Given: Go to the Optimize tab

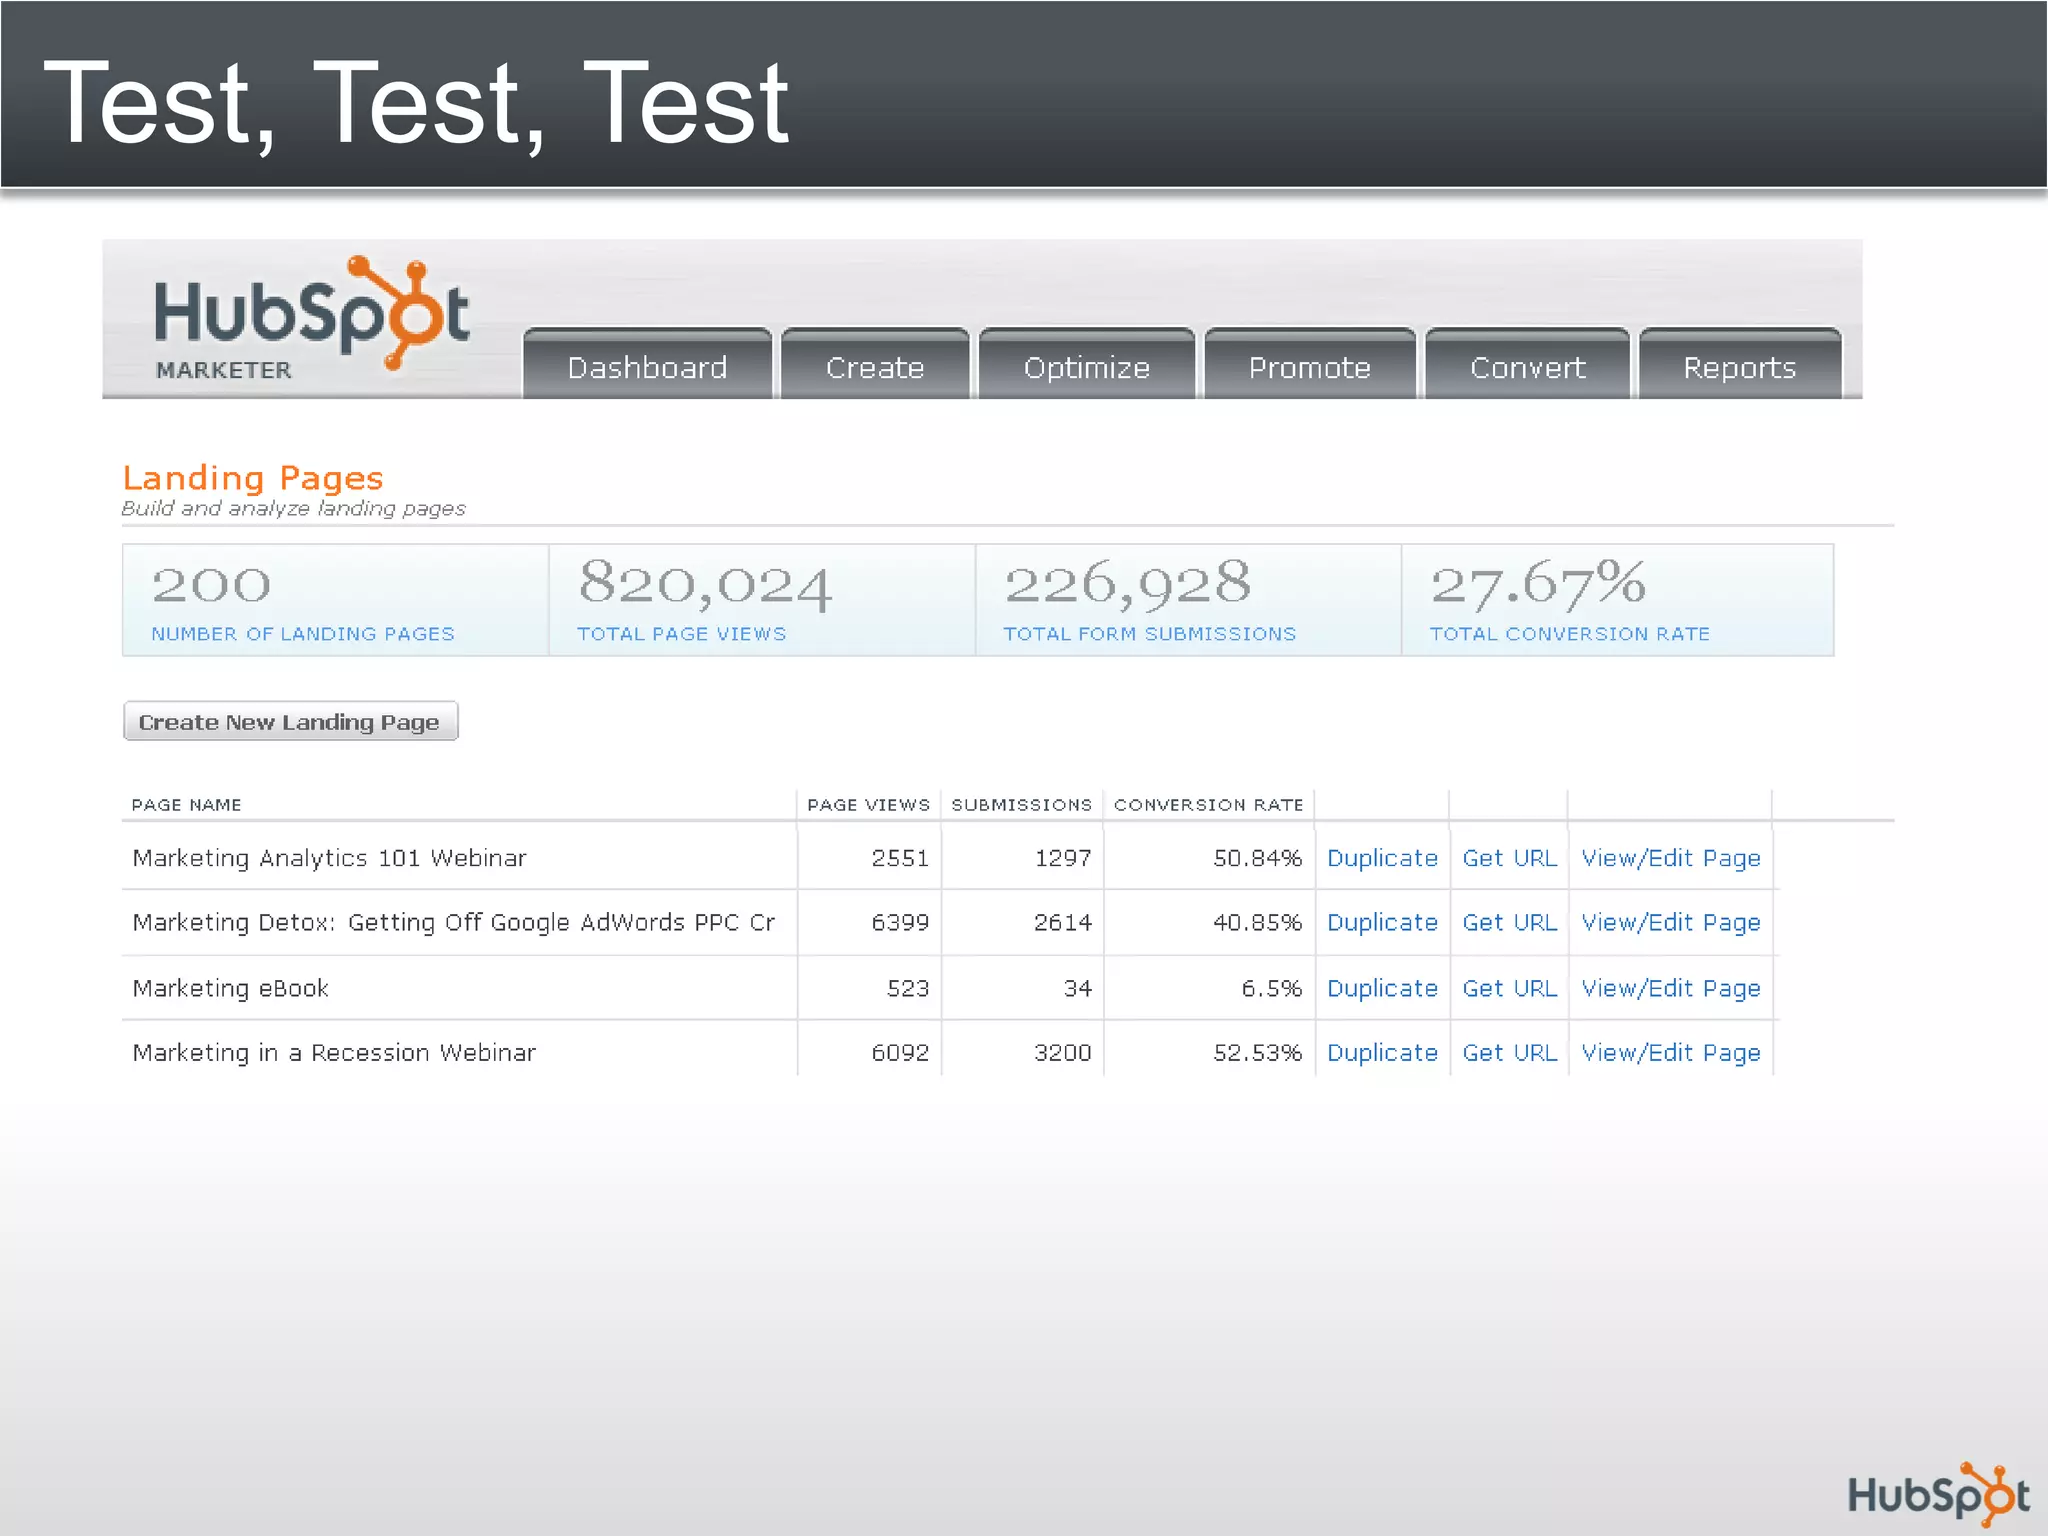Looking at the screenshot, I should pyautogui.click(x=1087, y=366).
